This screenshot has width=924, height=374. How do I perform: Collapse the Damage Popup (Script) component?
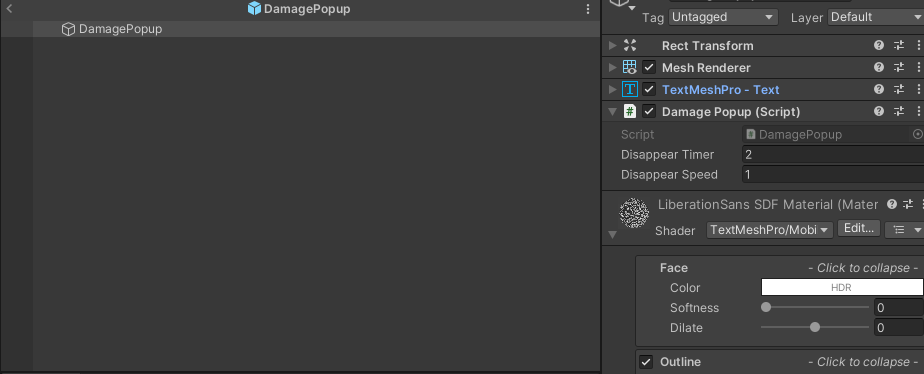coord(612,111)
